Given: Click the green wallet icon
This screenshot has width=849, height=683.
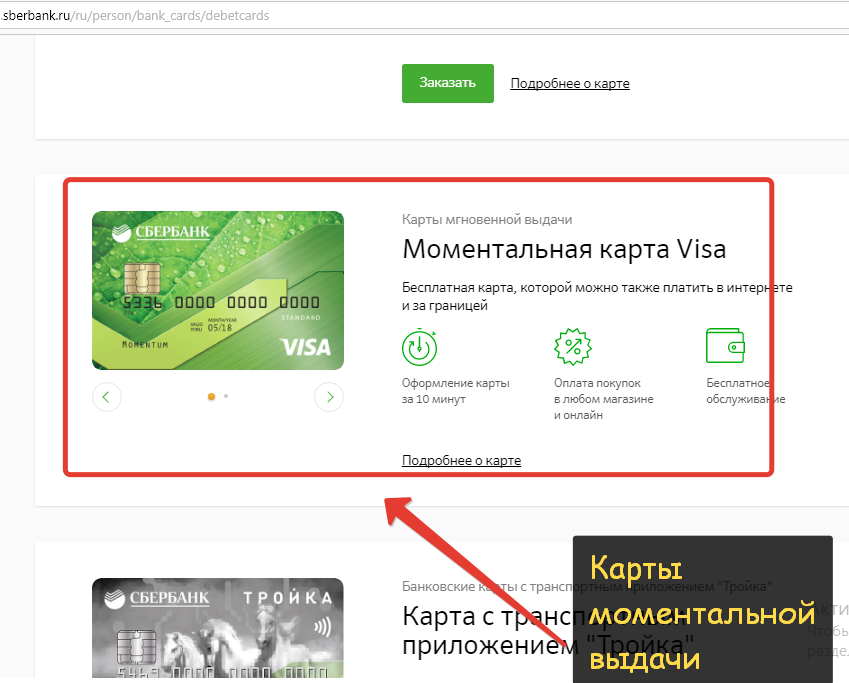Looking at the screenshot, I should (x=726, y=346).
